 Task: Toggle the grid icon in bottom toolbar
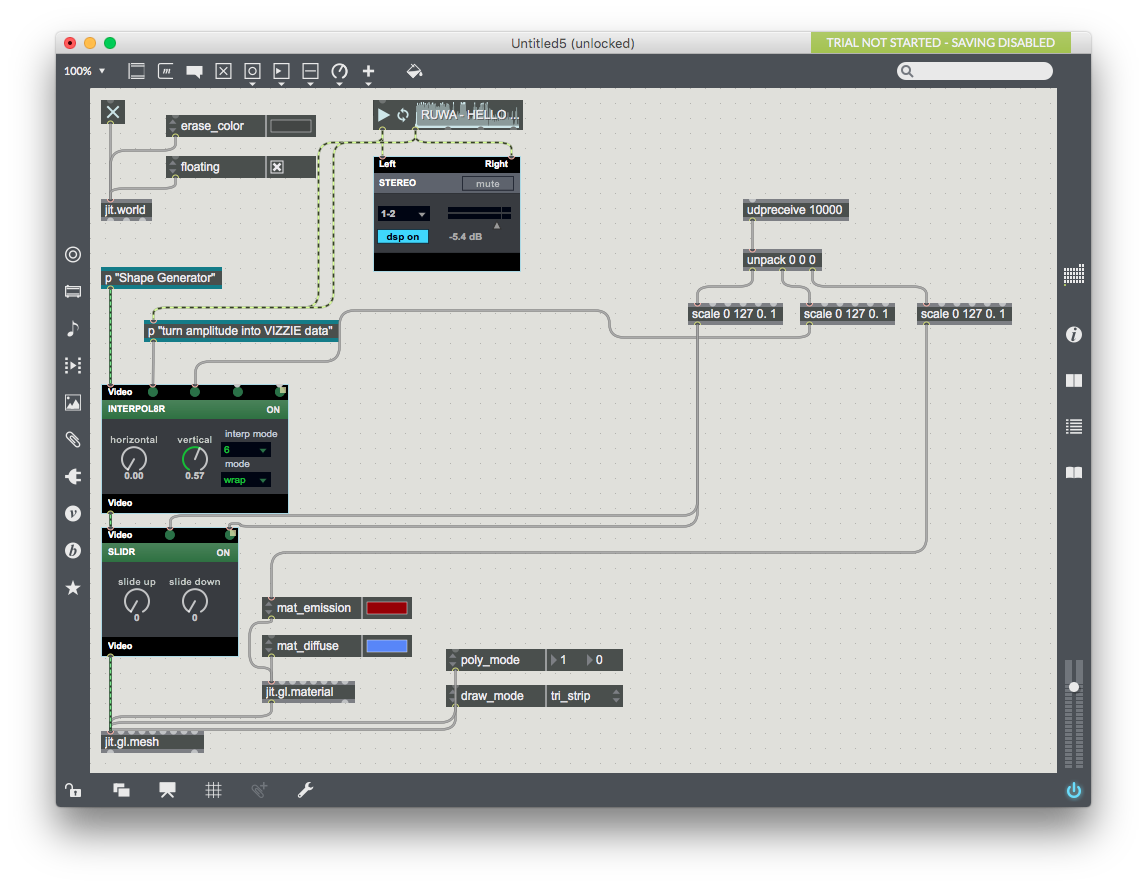click(213, 790)
